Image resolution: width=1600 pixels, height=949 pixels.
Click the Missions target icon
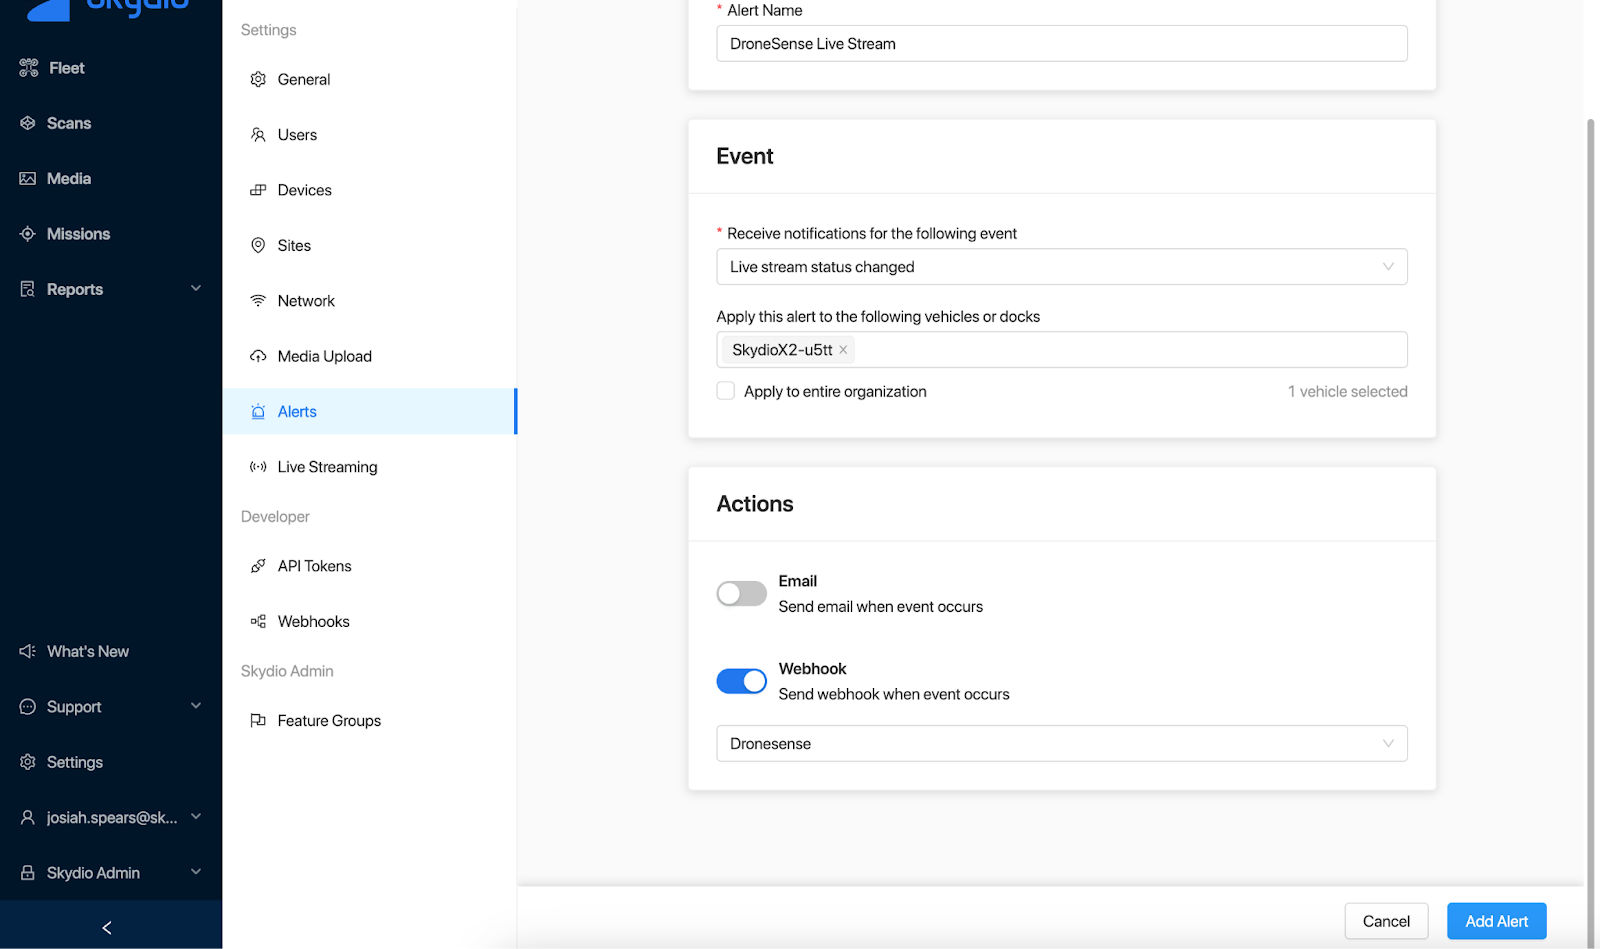pyautogui.click(x=28, y=234)
